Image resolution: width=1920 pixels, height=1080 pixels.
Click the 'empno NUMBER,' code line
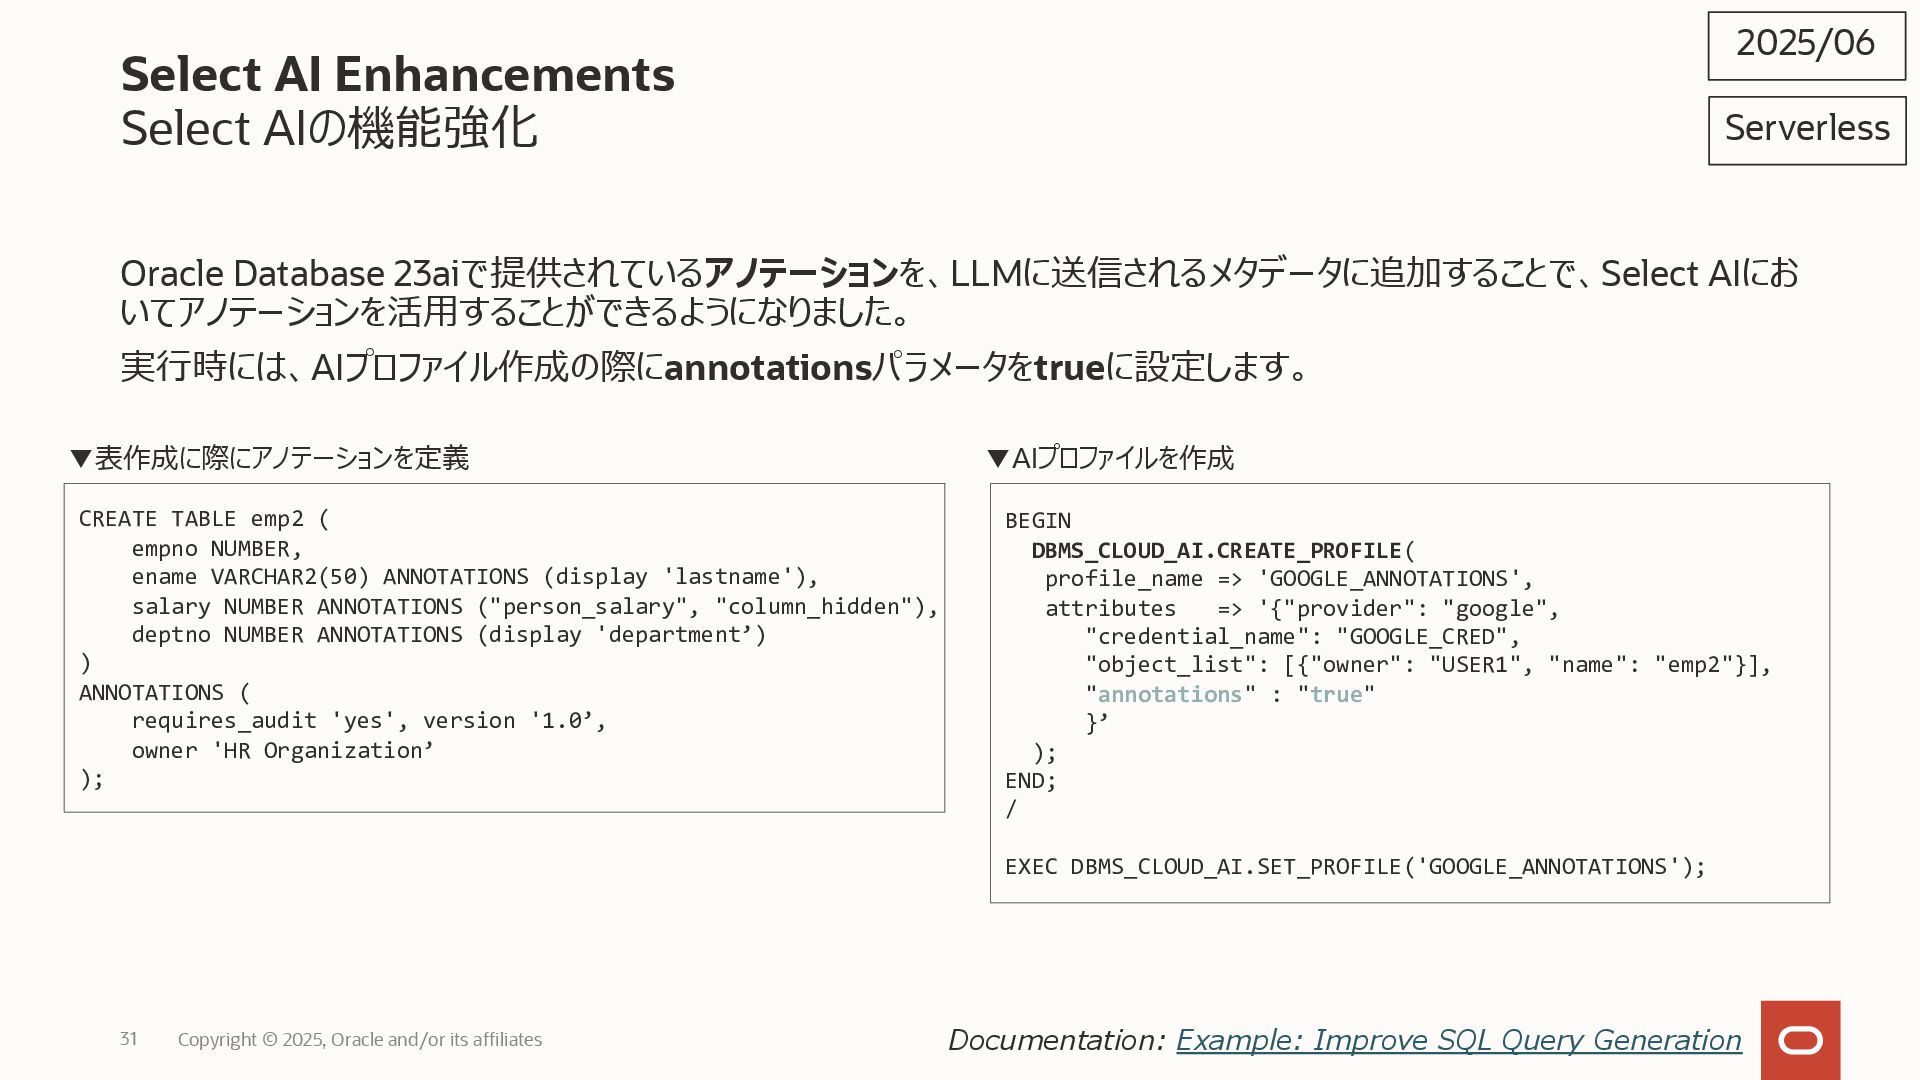pyautogui.click(x=217, y=549)
